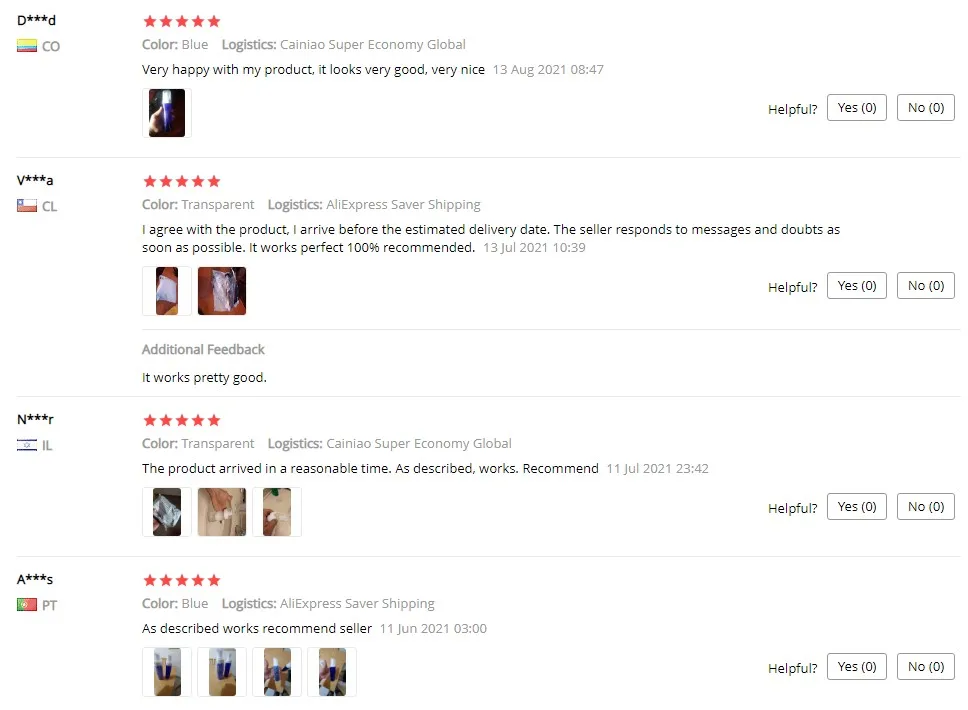Click the Portugal flag icon under A***s
The height and width of the screenshot is (710, 968).
point(27,604)
